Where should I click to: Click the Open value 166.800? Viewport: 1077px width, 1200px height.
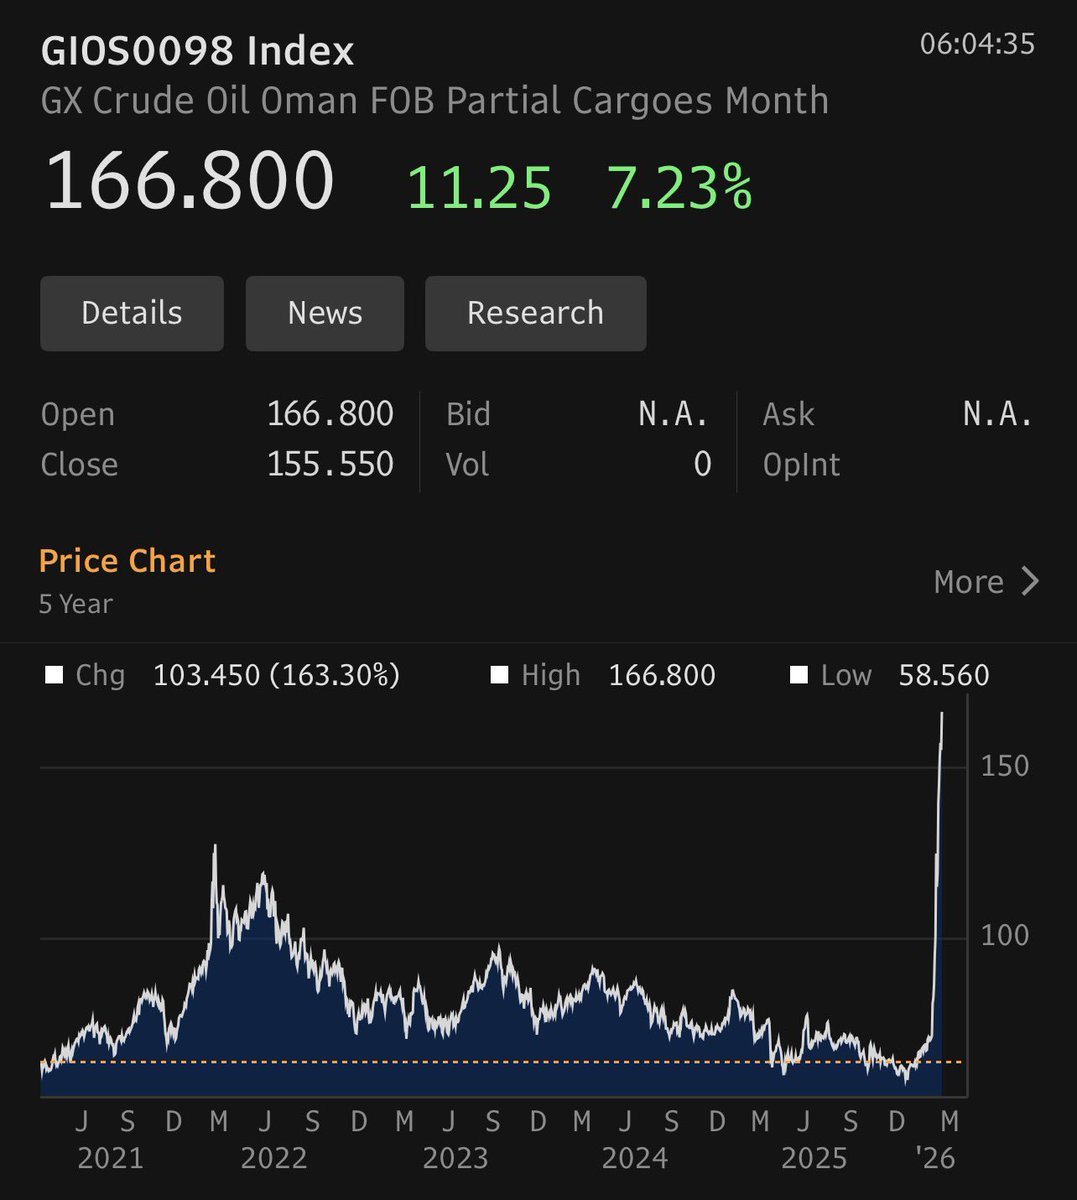coord(330,414)
